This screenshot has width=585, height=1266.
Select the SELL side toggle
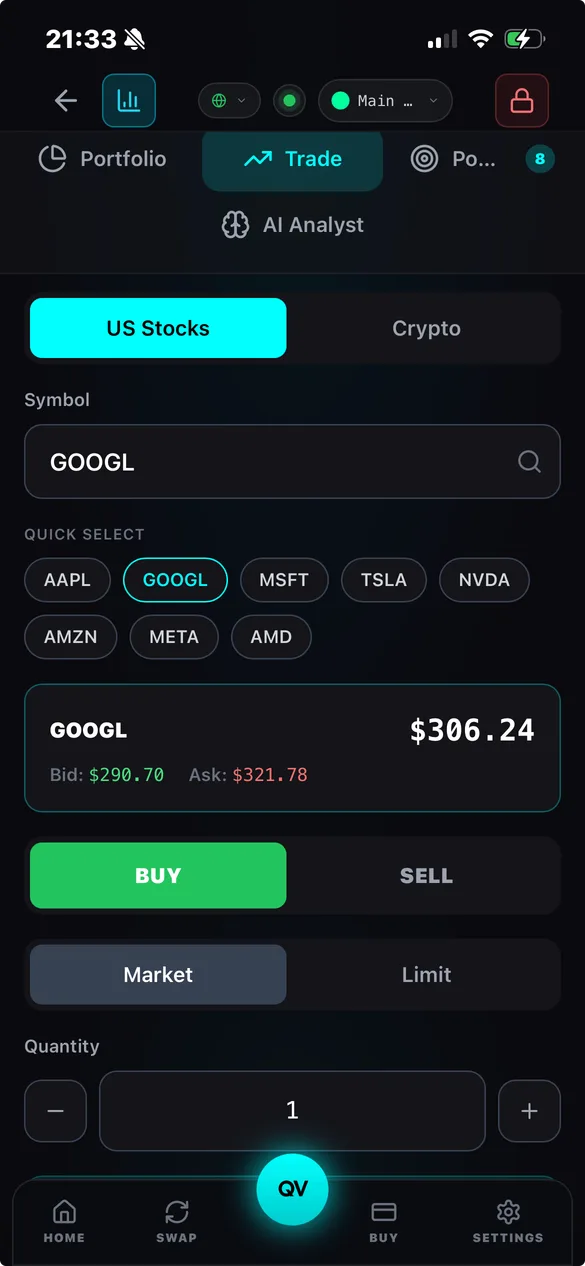pyautogui.click(x=427, y=874)
